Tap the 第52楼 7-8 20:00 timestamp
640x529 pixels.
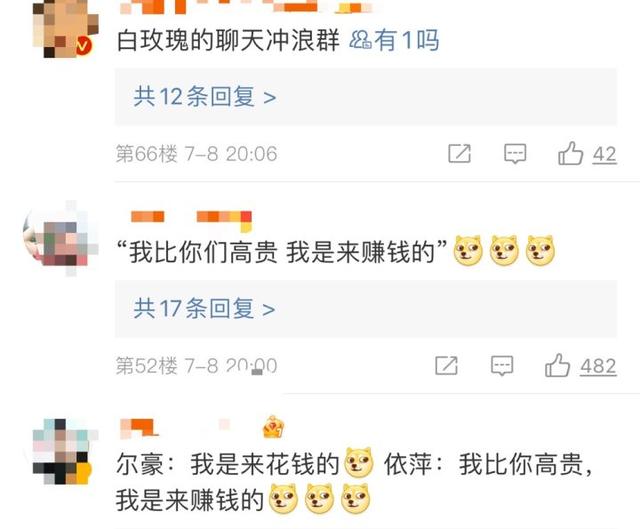pyautogui.click(x=196, y=366)
